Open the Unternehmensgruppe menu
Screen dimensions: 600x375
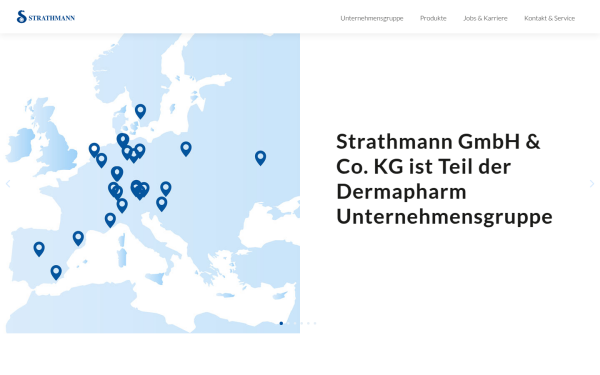tap(372, 18)
